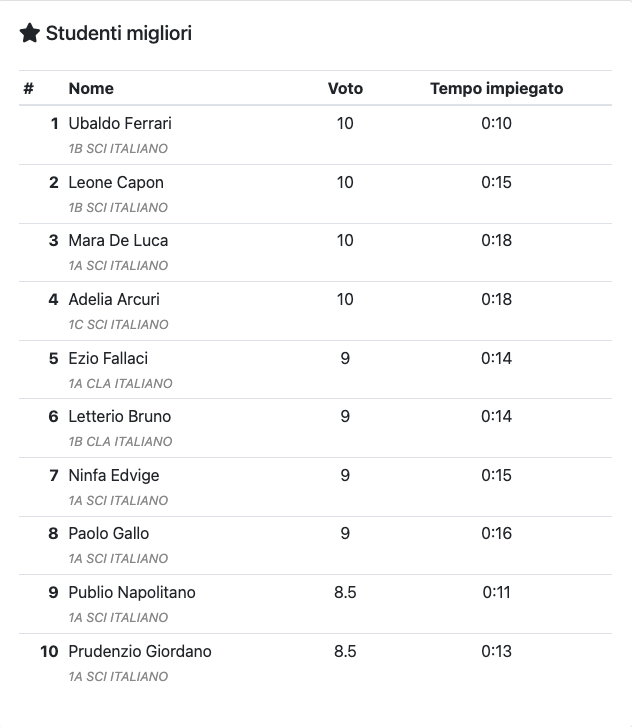Screen dimensions: 632x727
Task: Click the Tempo impiegato column header
Action: click(497, 89)
